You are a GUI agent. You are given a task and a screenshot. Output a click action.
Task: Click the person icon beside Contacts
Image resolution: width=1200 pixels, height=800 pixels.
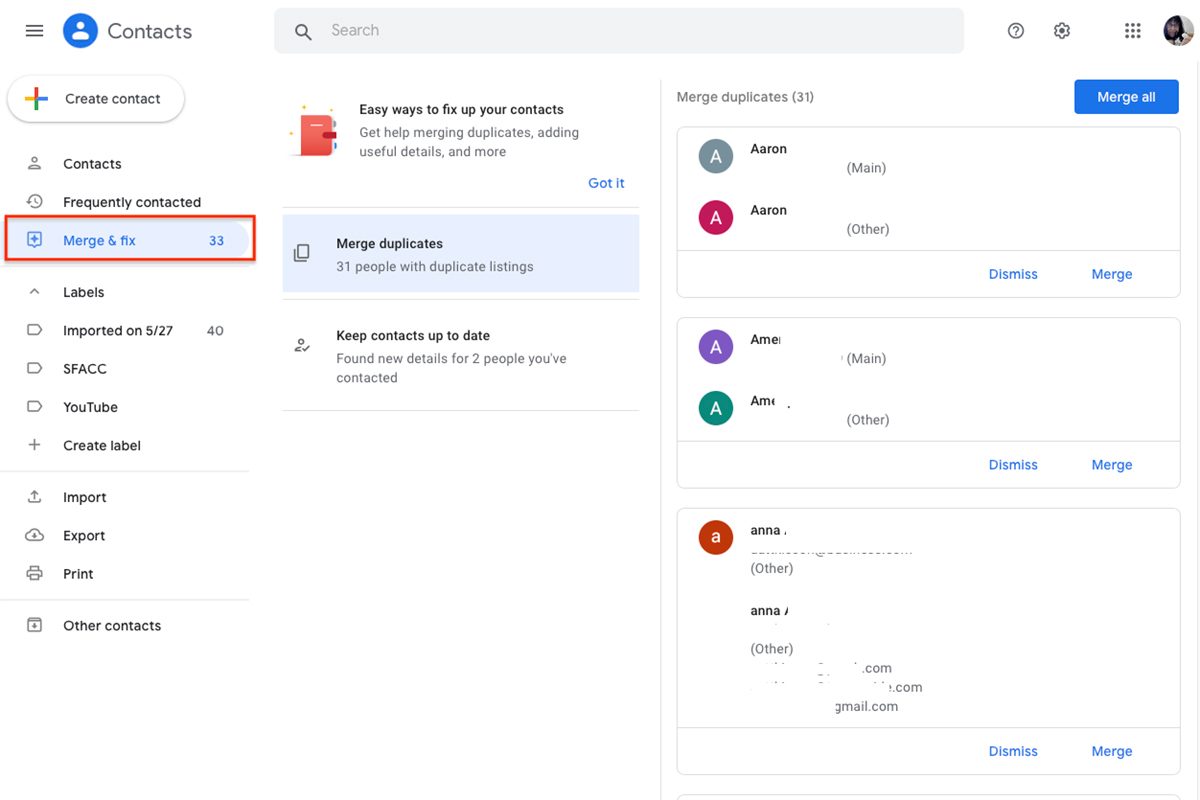tap(34, 163)
